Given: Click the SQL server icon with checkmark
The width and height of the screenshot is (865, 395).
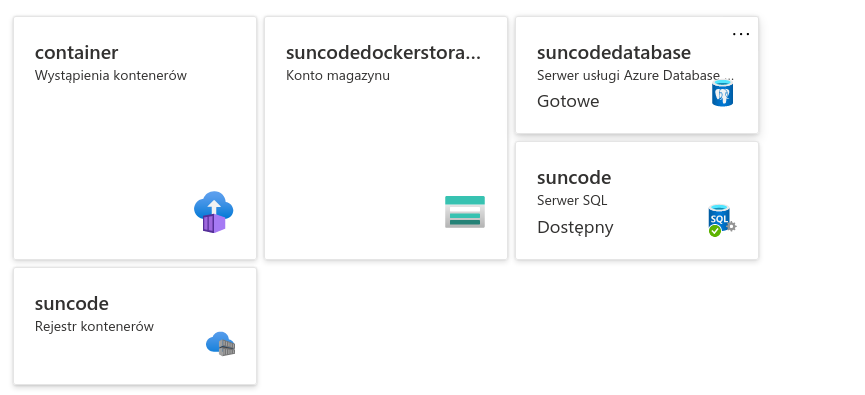Looking at the screenshot, I should tap(722, 221).
